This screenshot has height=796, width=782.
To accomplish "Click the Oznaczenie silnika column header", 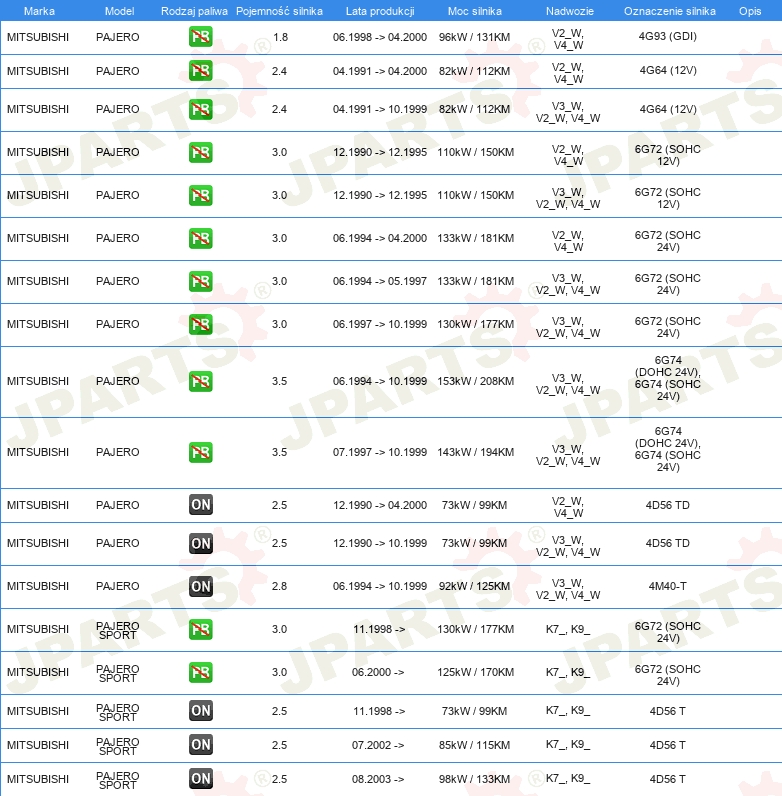I will [x=669, y=11].
